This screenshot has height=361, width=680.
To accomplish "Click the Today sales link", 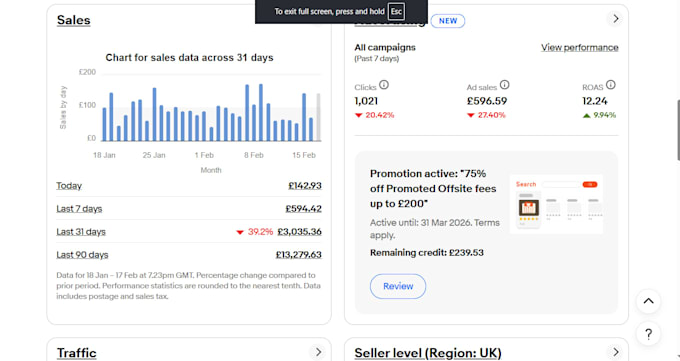I will coord(69,186).
